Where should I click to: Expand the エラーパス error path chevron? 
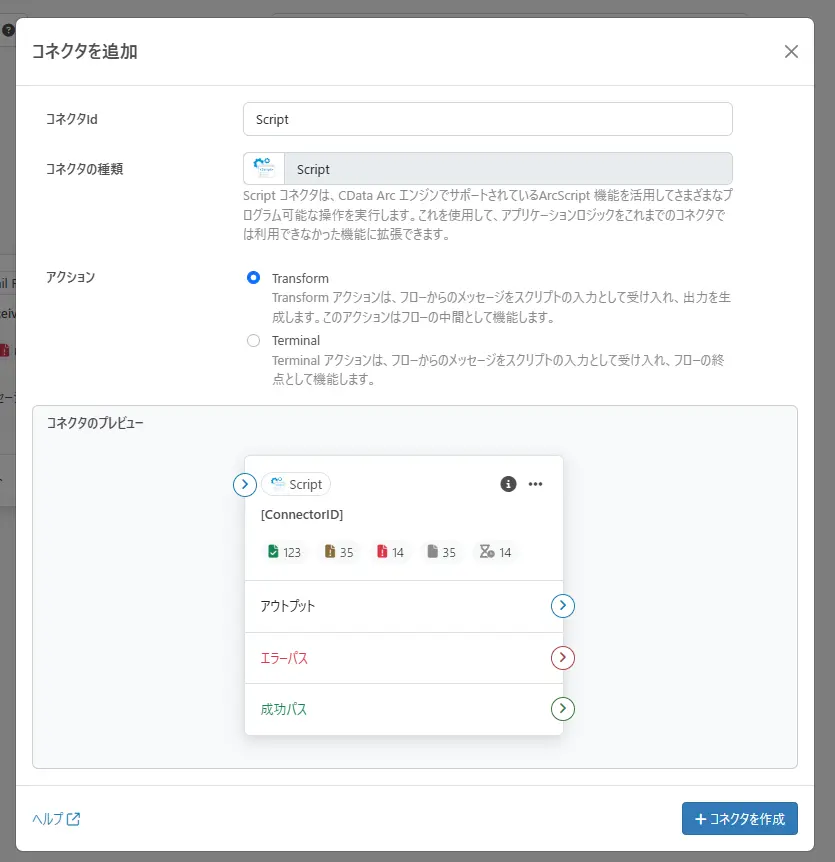(x=562, y=658)
